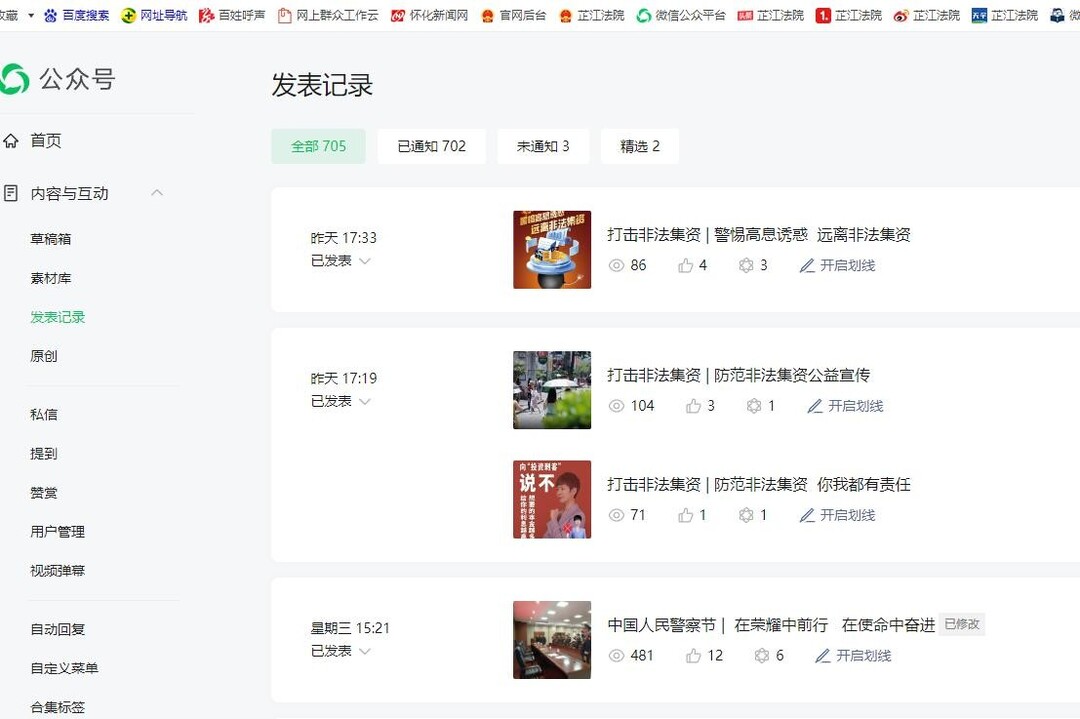The image size is (1080, 719).
Task: Open 百度搜索 bookmark in the bookmarks bar
Action: pos(77,15)
